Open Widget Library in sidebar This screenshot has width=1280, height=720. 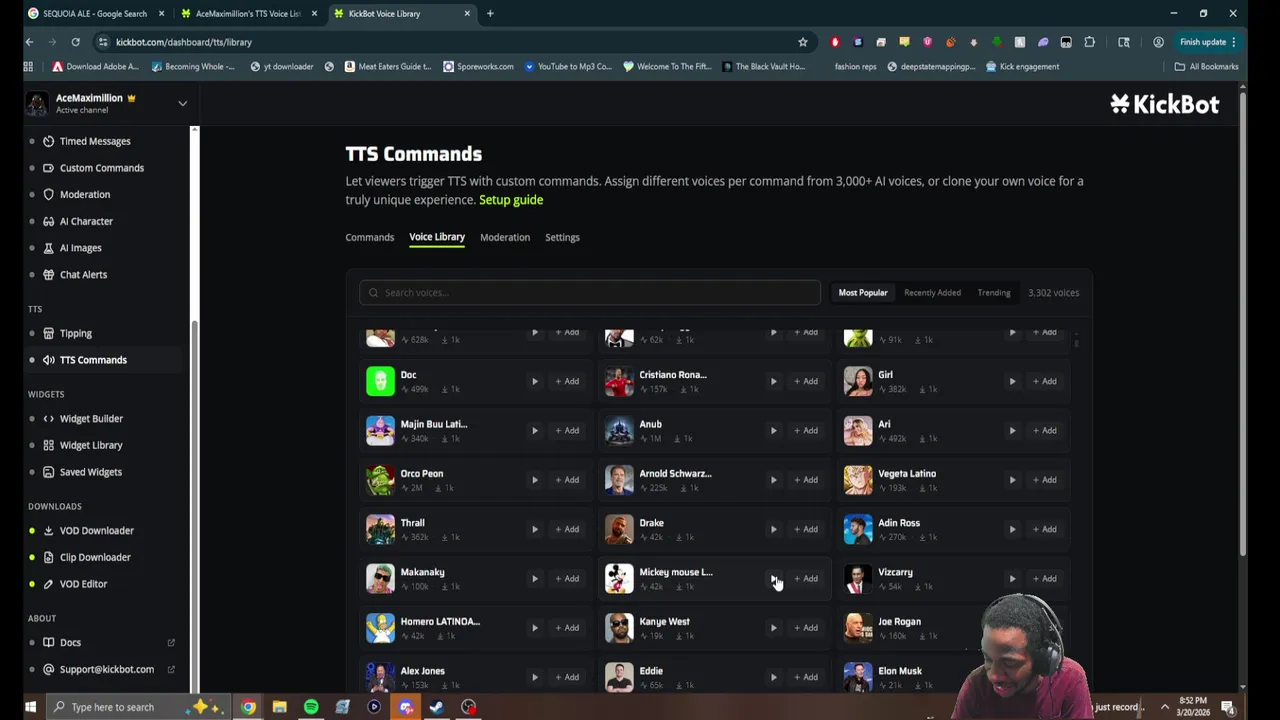coord(91,445)
